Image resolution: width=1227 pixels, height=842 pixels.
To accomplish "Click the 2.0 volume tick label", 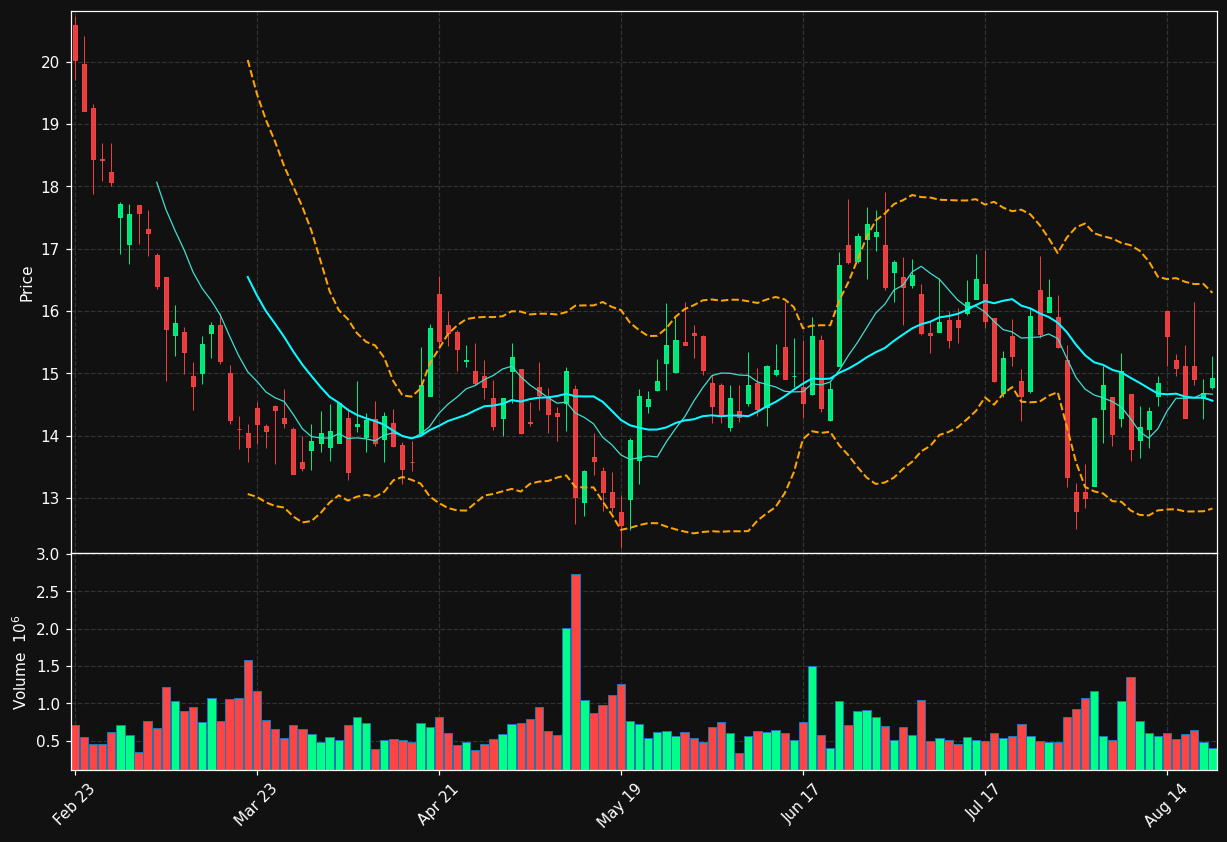I will tap(49, 629).
